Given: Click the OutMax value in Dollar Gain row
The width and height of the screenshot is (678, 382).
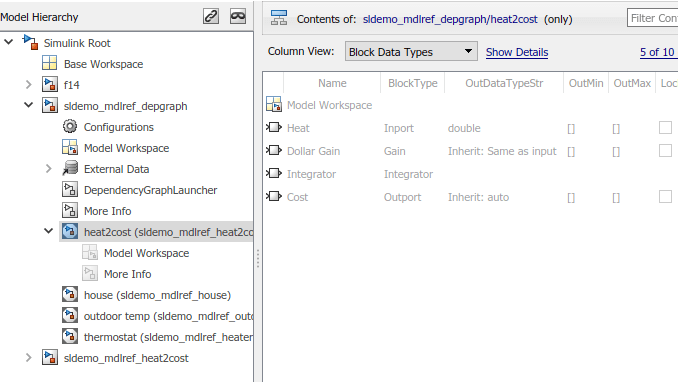Looking at the screenshot, I should pyautogui.click(x=616, y=151).
